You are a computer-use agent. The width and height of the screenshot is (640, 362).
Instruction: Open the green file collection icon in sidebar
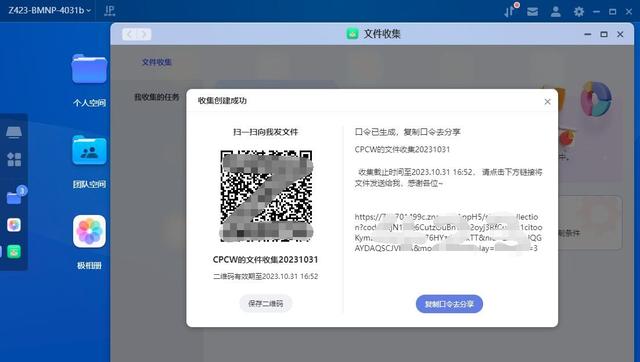[x=14, y=252]
